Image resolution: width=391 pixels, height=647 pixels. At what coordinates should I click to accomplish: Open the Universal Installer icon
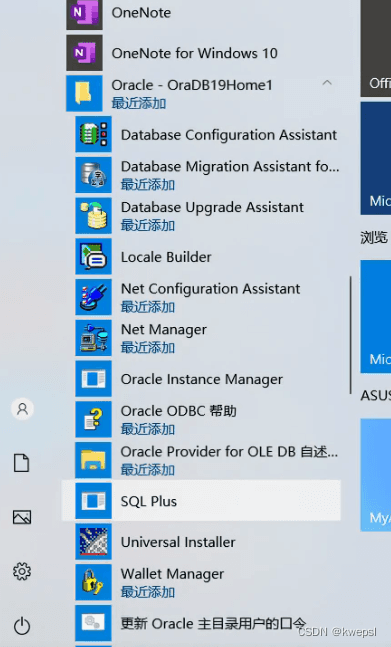point(93,542)
